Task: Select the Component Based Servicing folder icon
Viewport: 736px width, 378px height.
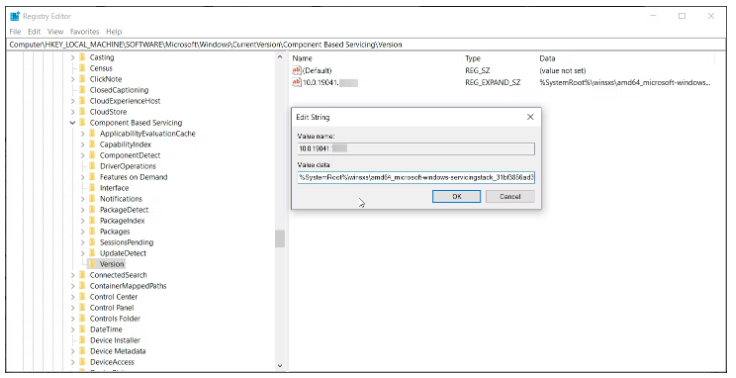Action: 82,123
